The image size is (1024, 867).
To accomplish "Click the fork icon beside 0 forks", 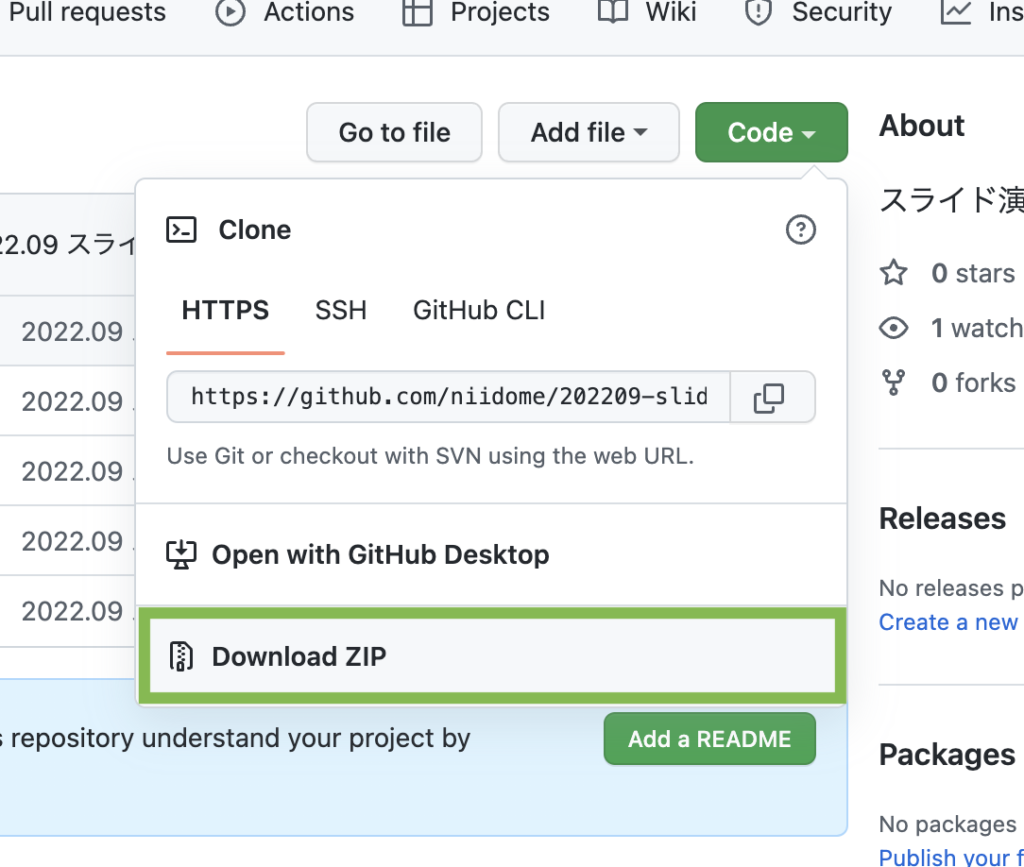I will [x=893, y=383].
